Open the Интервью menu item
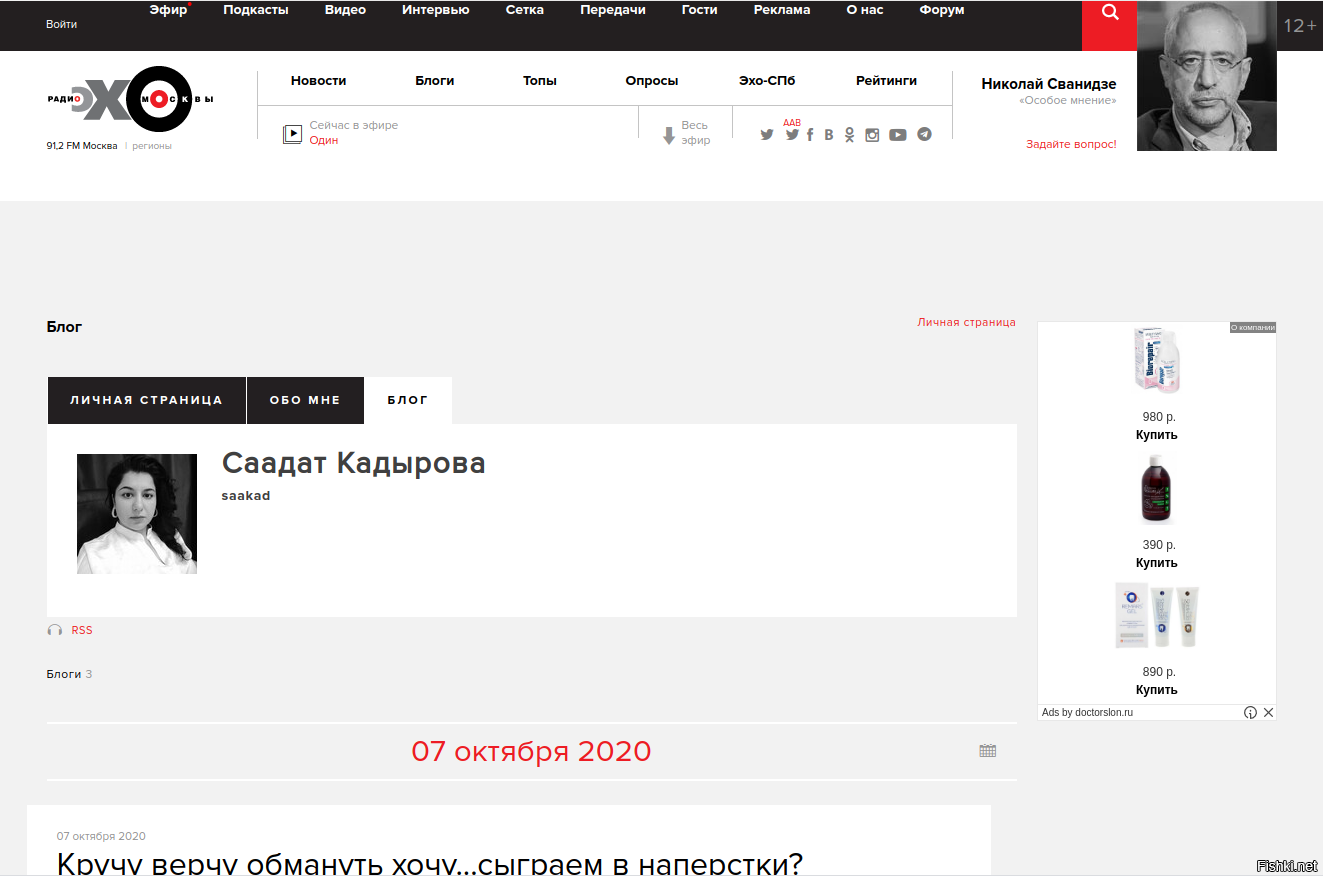This screenshot has height=878, width=1323. (x=435, y=10)
